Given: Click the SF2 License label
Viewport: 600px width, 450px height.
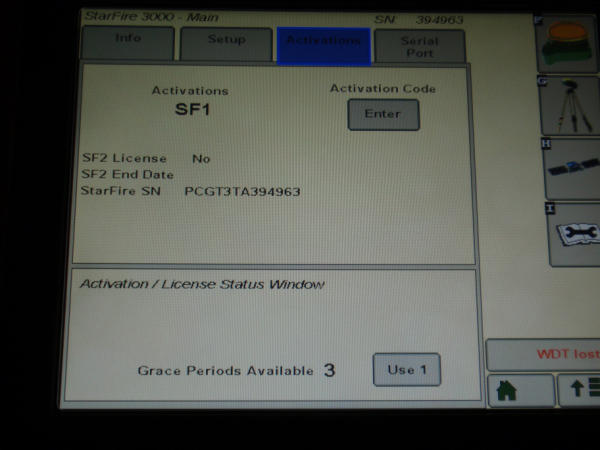Looking at the screenshot, I should [124, 158].
